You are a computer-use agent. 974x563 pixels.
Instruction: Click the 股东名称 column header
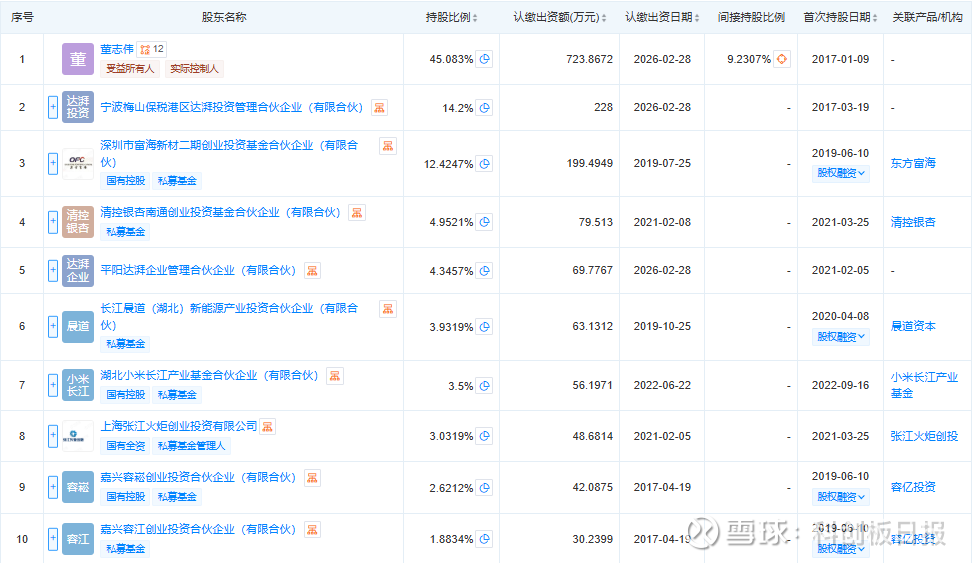(x=224, y=17)
